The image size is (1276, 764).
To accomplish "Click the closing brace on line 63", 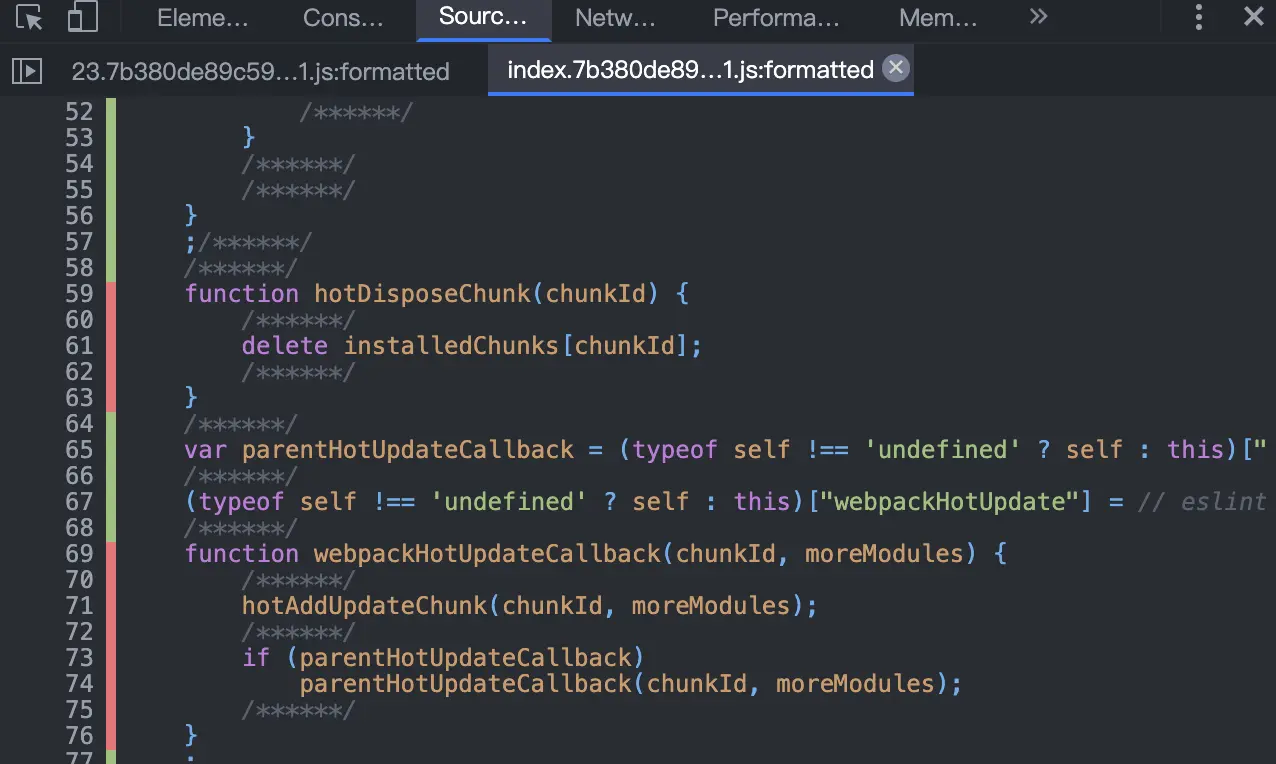I will [x=191, y=398].
